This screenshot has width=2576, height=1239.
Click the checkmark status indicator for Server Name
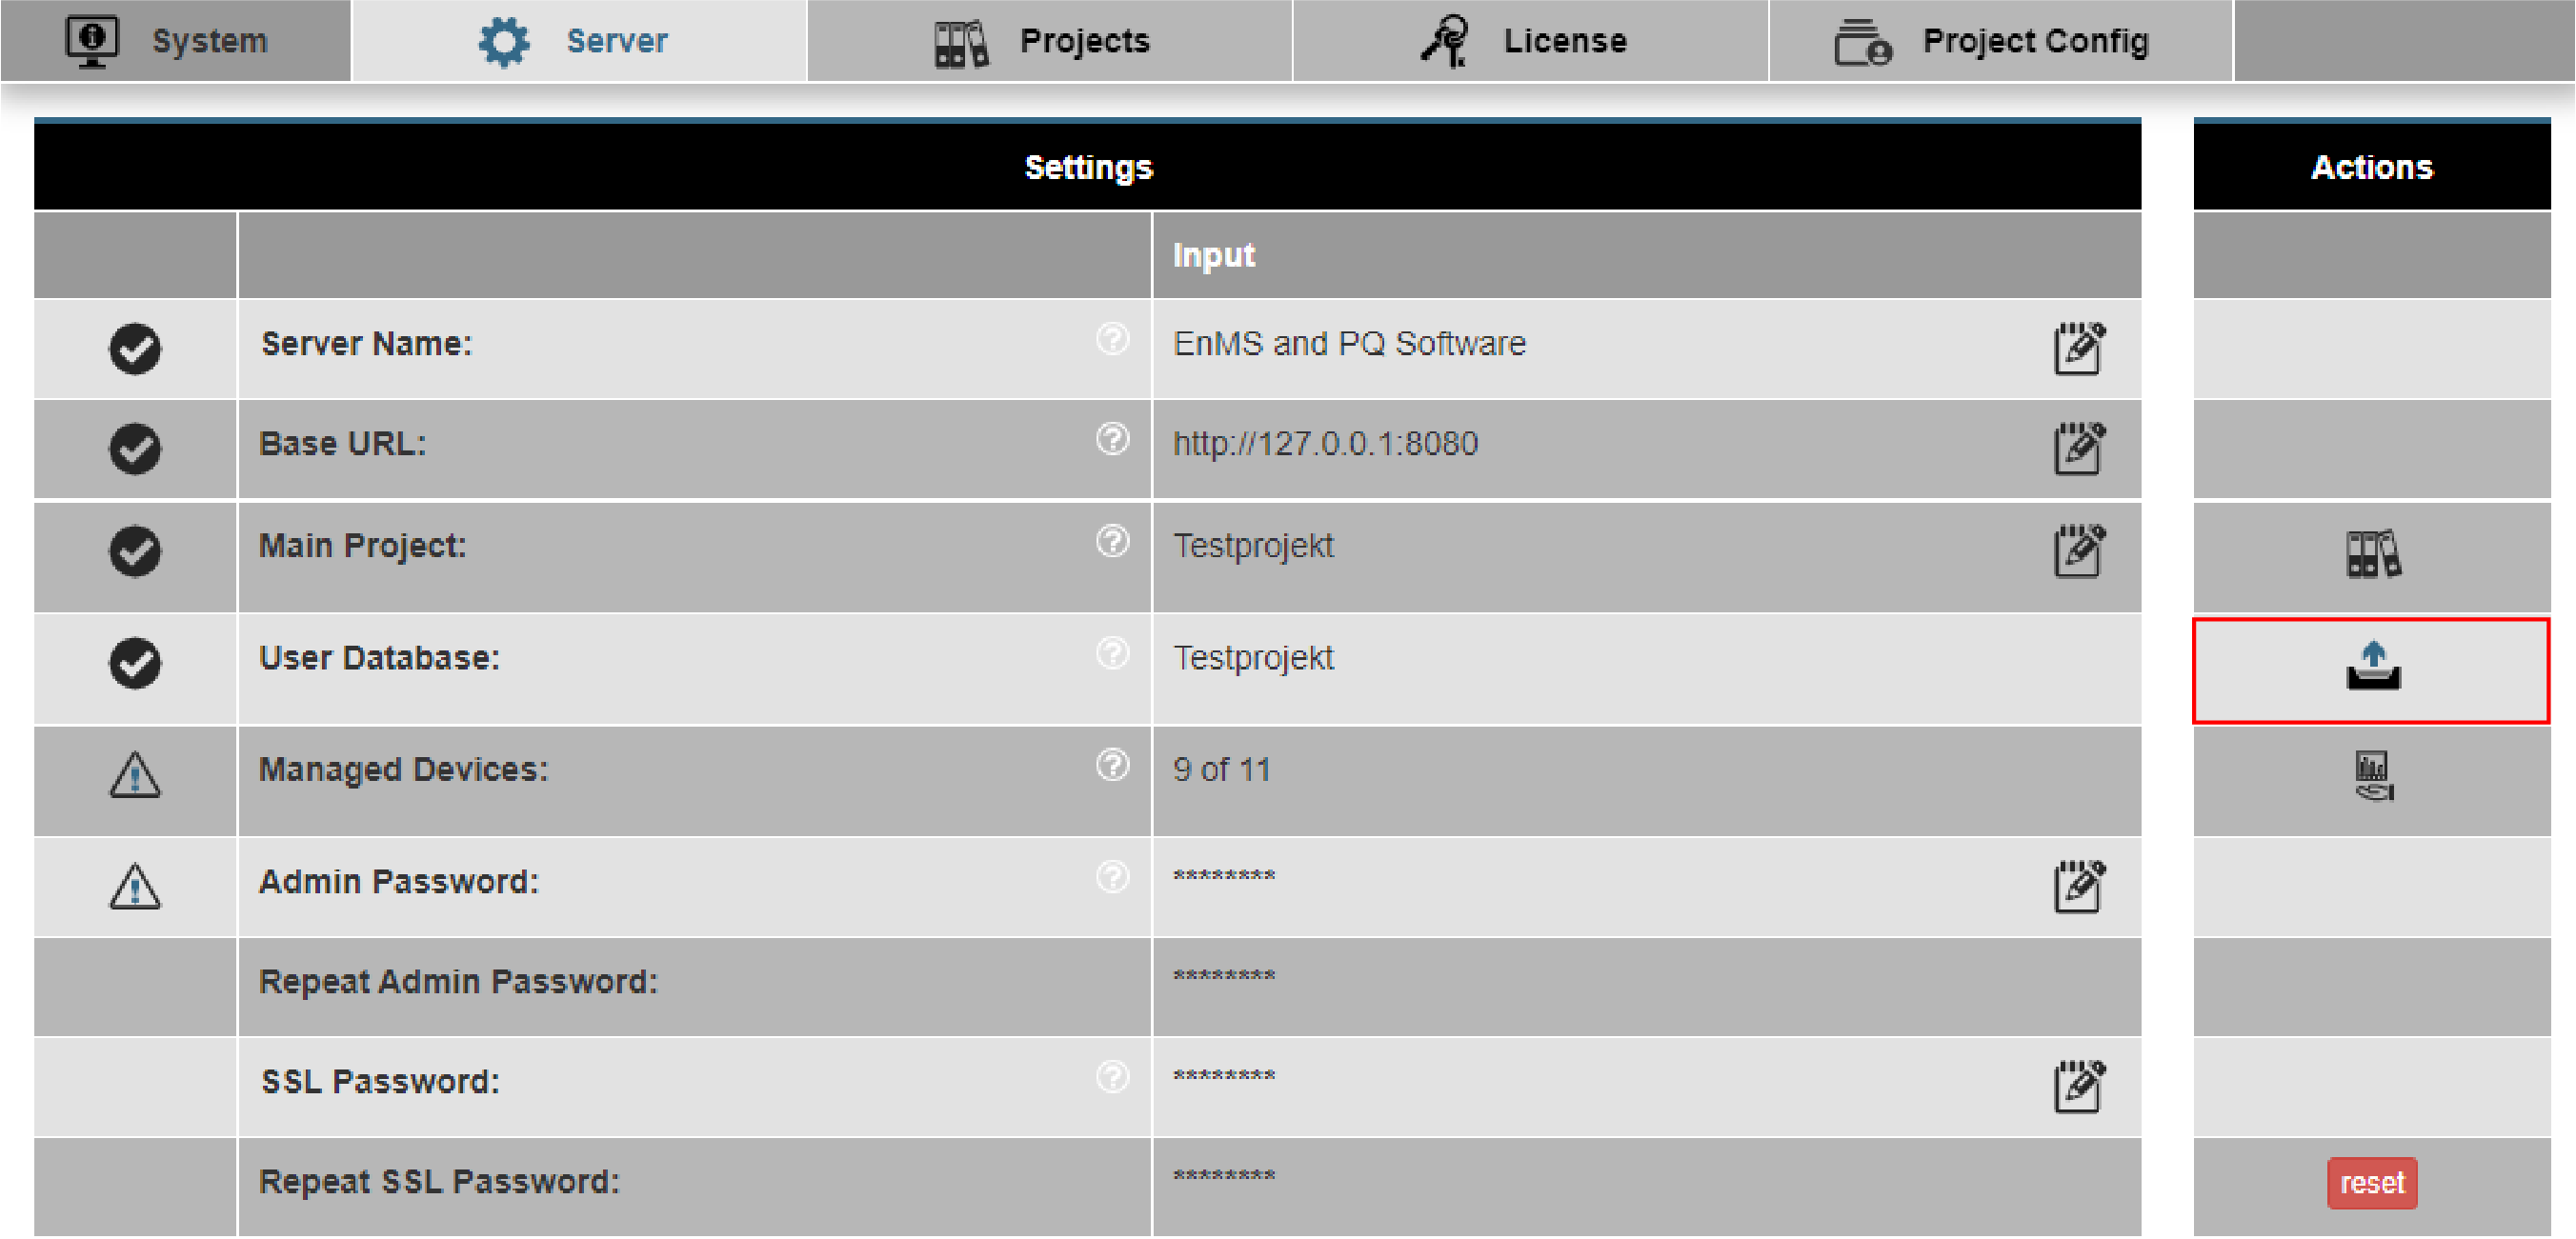point(135,349)
